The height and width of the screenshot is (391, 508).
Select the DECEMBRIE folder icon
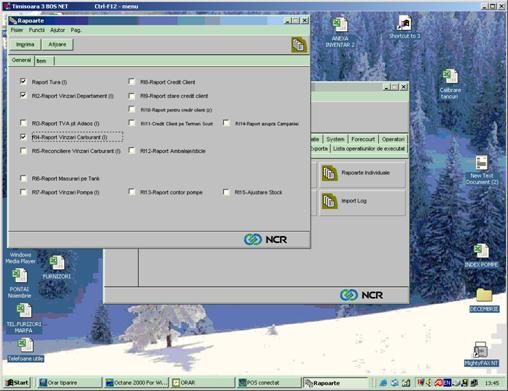[484, 296]
